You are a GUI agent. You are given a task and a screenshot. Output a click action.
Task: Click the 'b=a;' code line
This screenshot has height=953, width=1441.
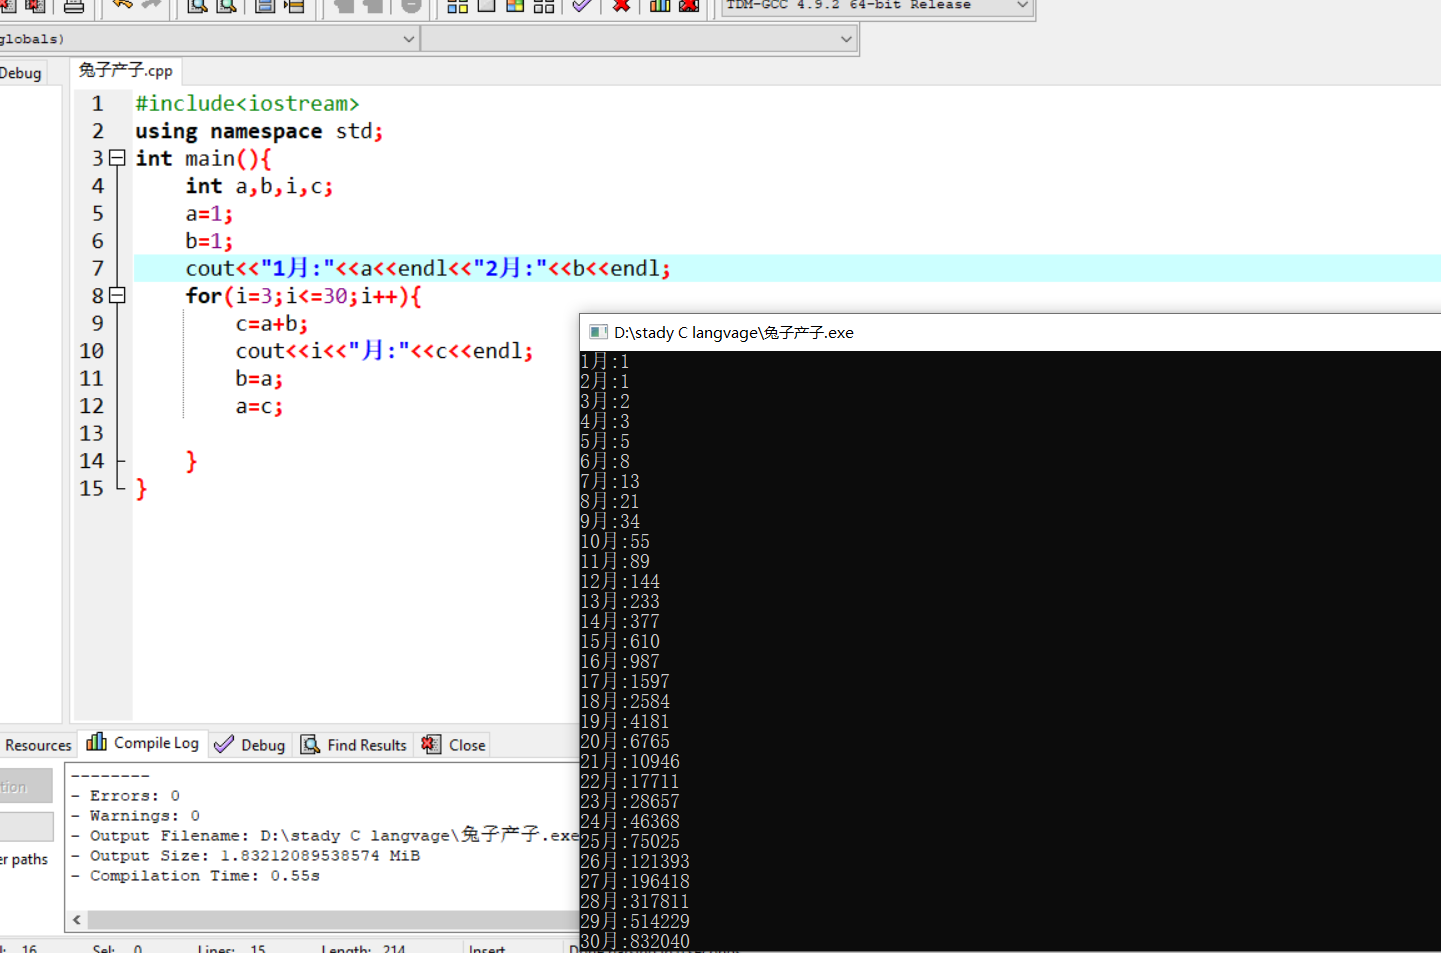pos(259,379)
